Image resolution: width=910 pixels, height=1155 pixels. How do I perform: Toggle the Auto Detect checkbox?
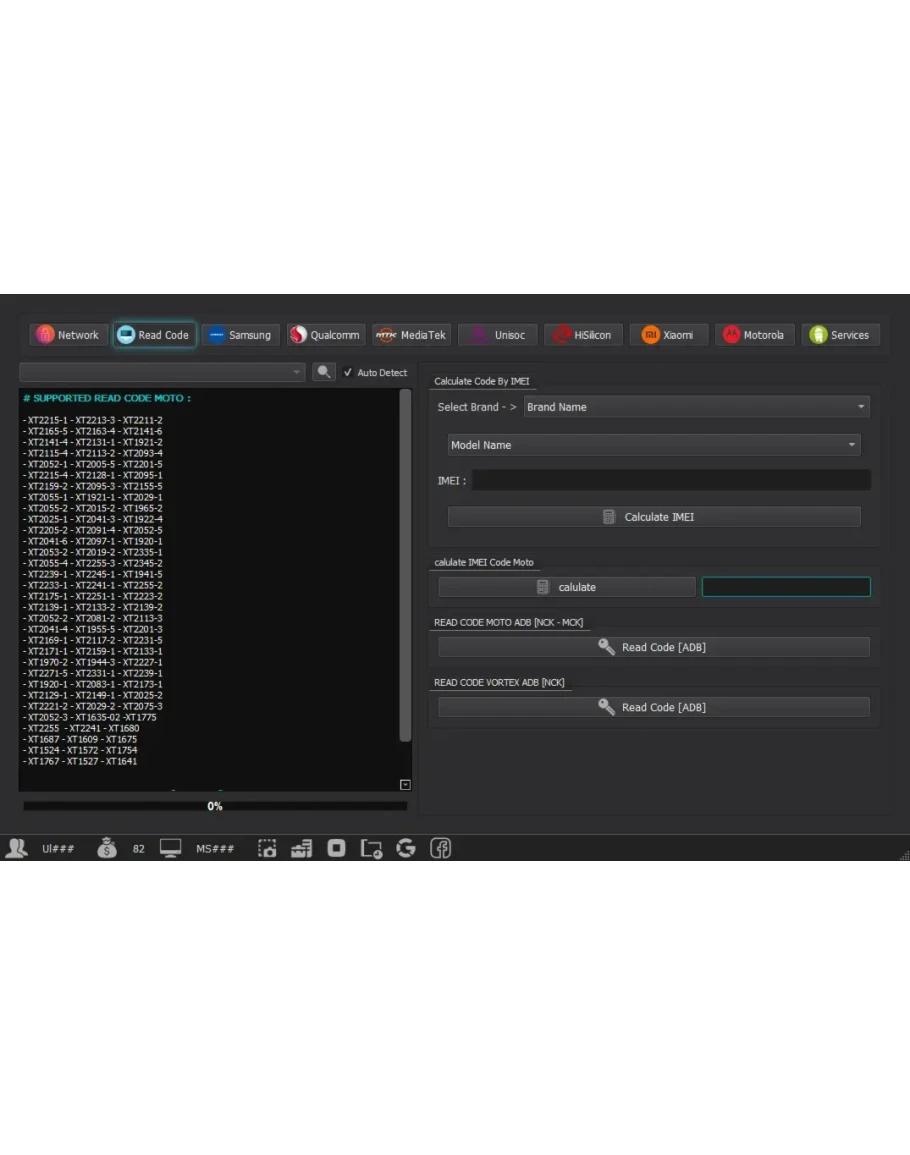(348, 372)
